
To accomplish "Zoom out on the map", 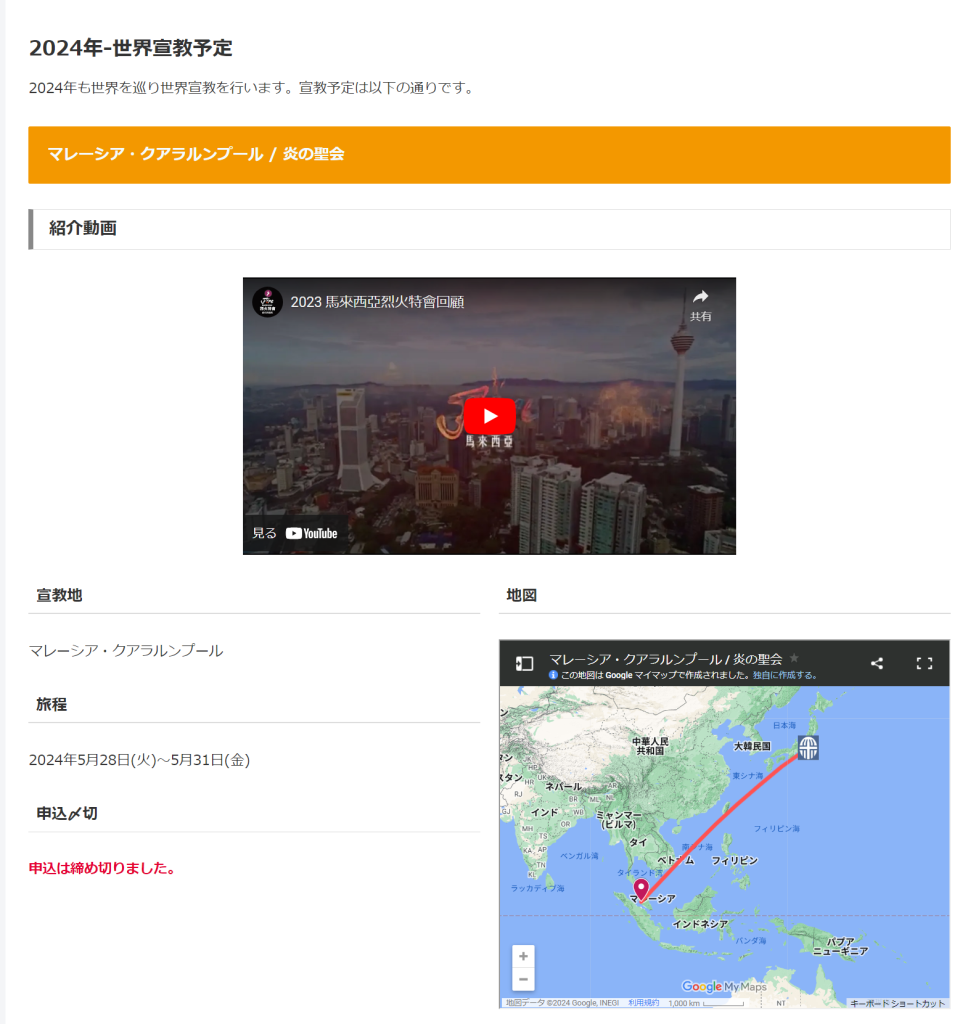I will point(523,979).
